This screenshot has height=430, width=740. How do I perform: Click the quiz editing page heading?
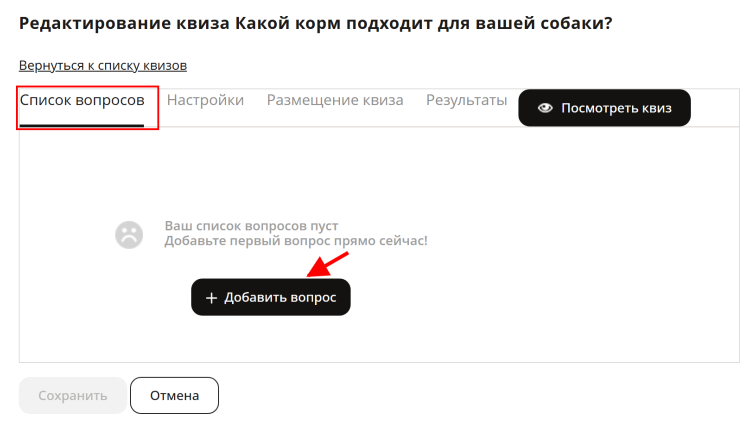316,23
